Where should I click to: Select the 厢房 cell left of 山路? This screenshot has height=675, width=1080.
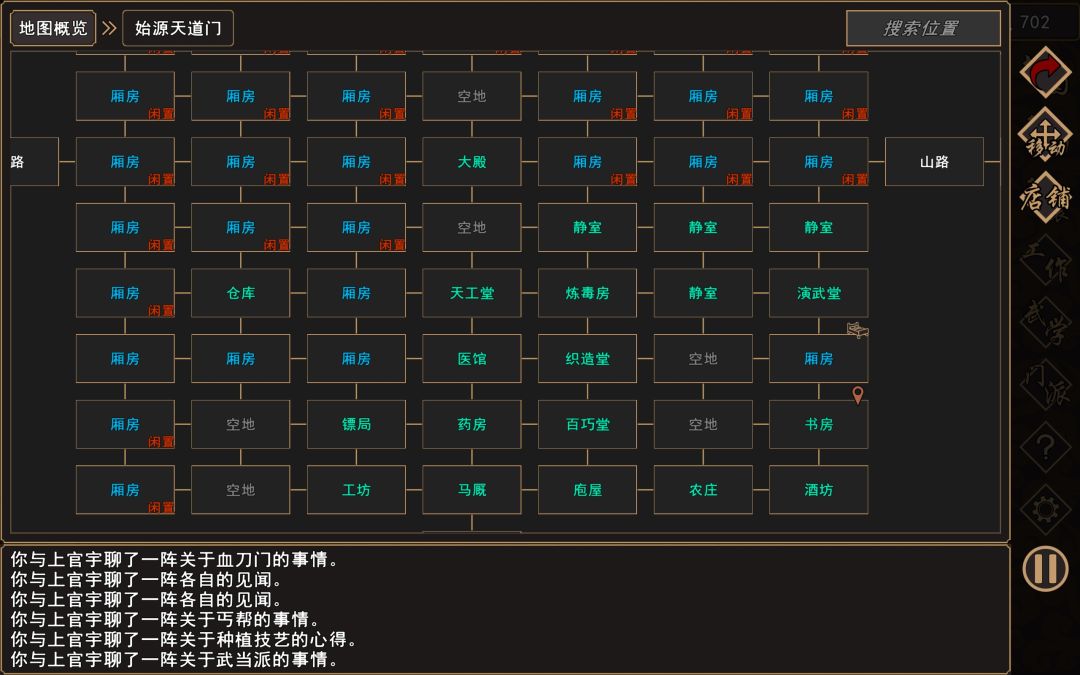point(818,162)
